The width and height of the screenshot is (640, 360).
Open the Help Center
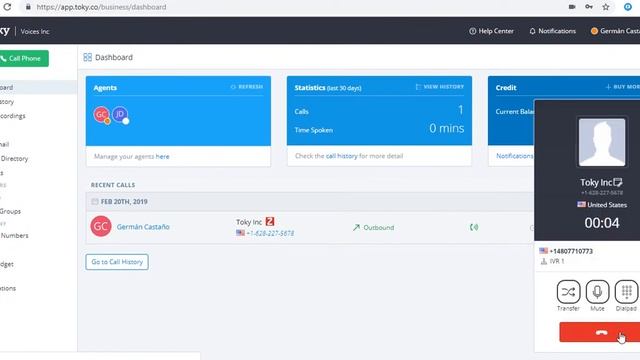click(x=491, y=31)
